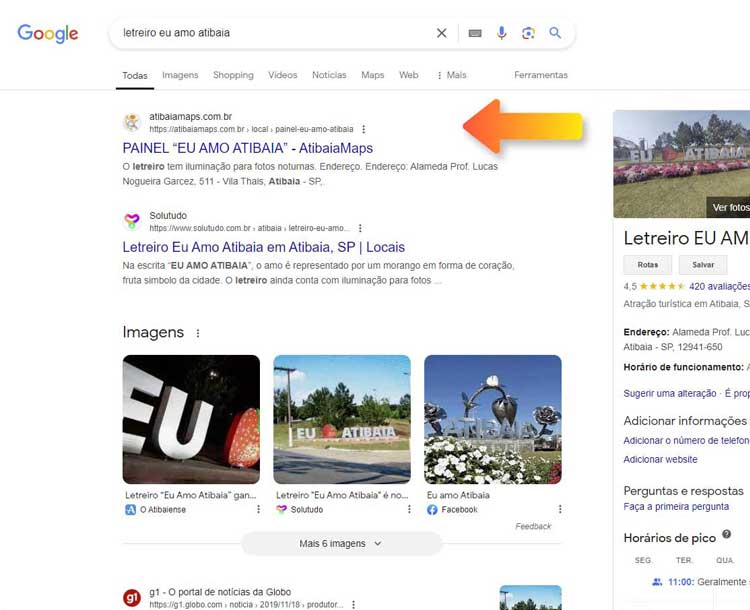This screenshot has height=610, width=750.
Task: Click atibaiamaps.com.br site name text
Action: (x=190, y=117)
